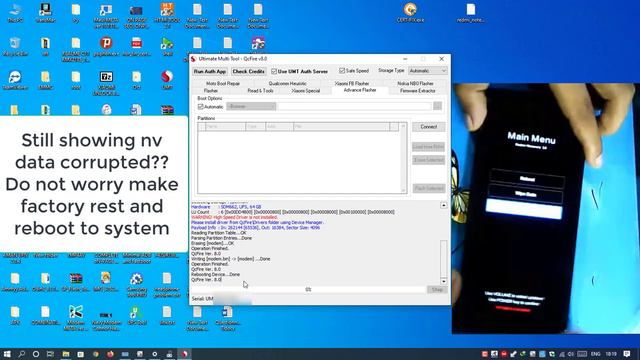Toggle select-all checkbox in Partitions header
This screenshot has height=360, width=640.
pos(202,127)
